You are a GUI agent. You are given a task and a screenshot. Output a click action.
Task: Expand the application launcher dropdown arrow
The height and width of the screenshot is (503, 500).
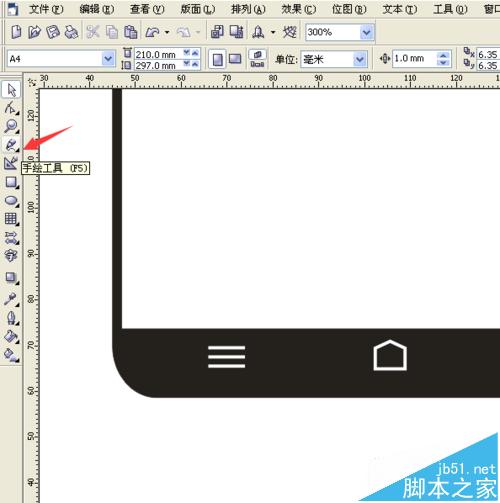(x=273, y=32)
